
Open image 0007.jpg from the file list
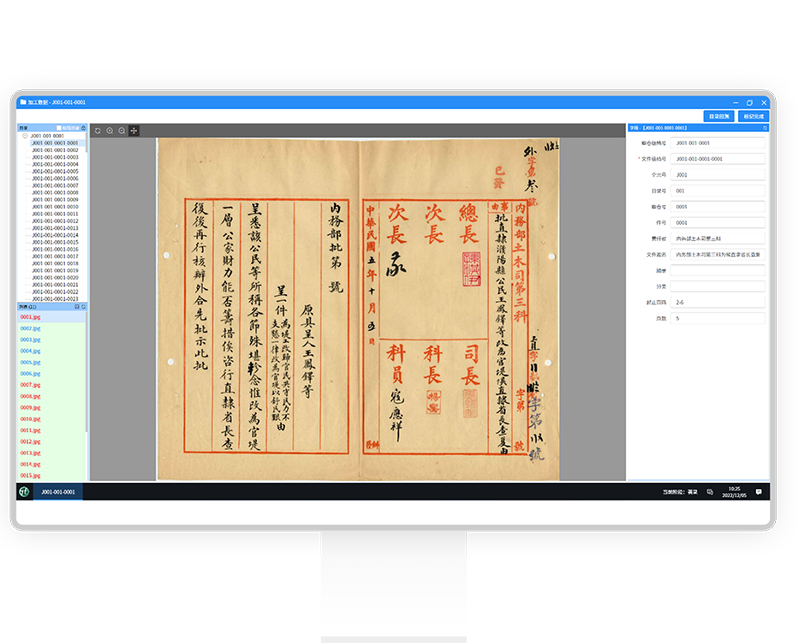point(30,385)
